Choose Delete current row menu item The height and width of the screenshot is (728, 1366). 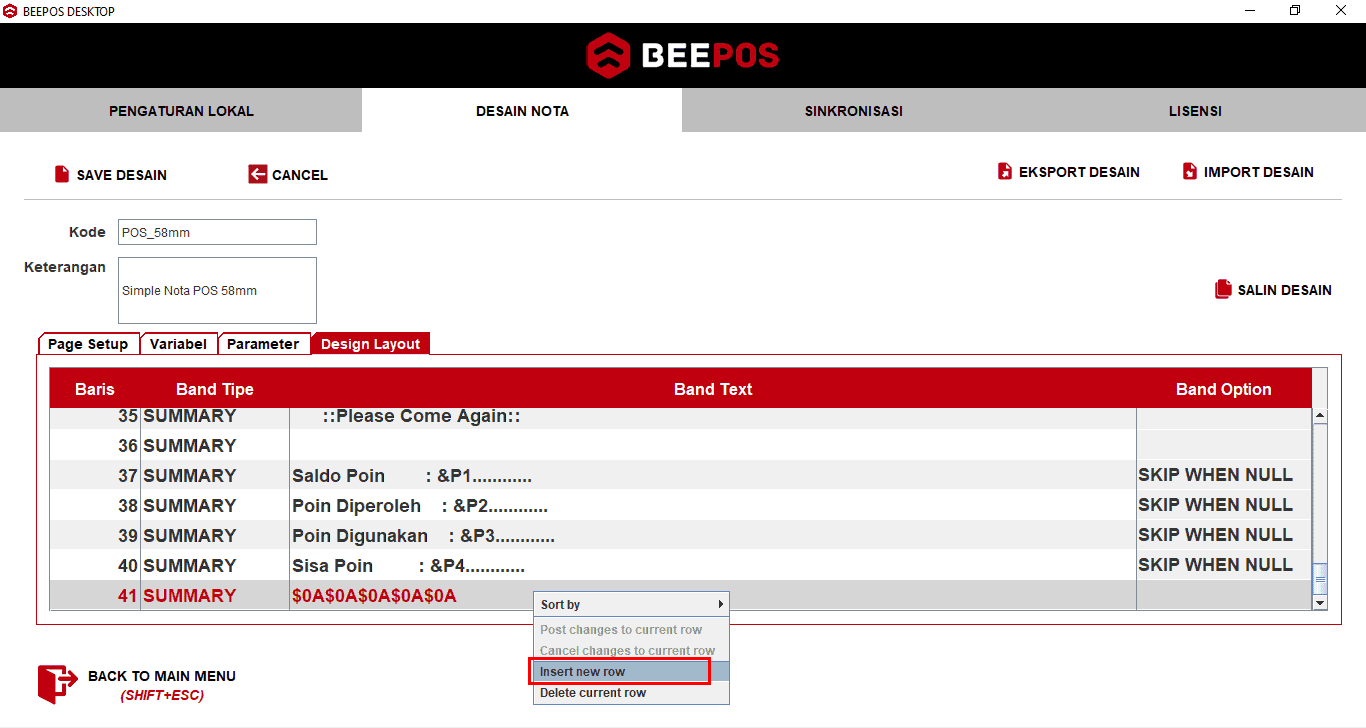click(631, 693)
